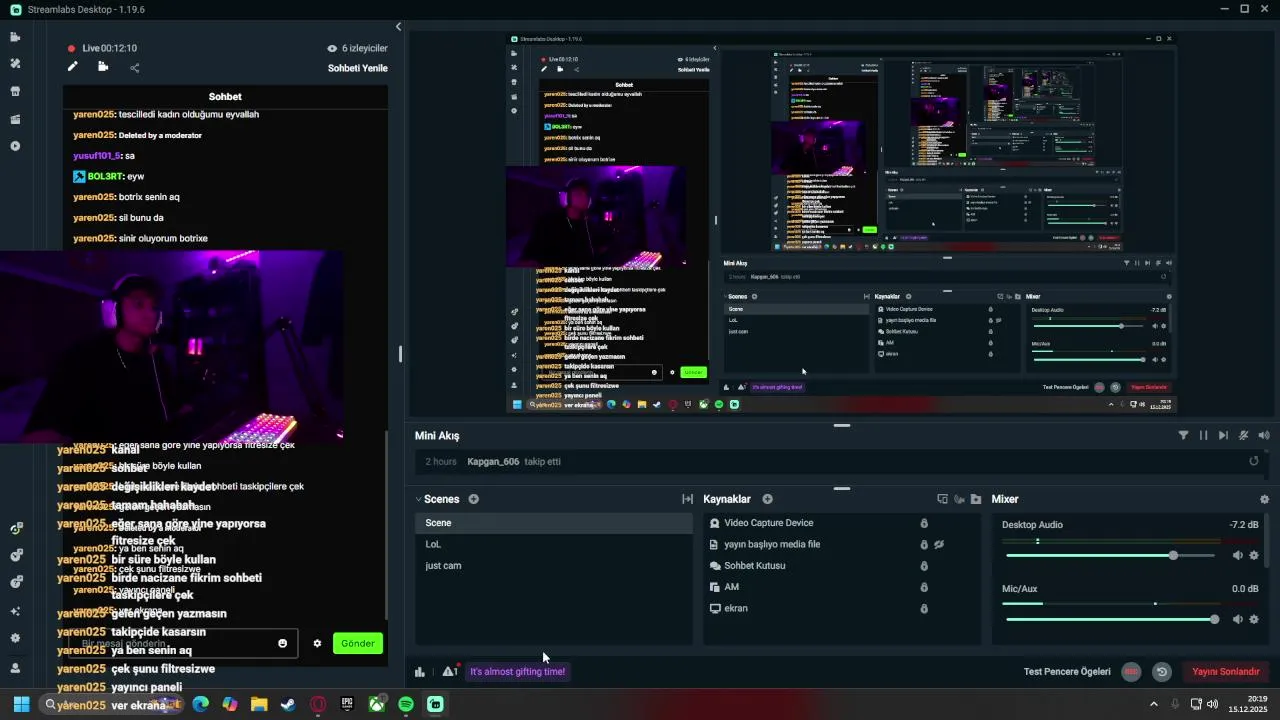Click the emoji picker in chat input
Viewport: 1280px width, 720px height.
click(283, 643)
